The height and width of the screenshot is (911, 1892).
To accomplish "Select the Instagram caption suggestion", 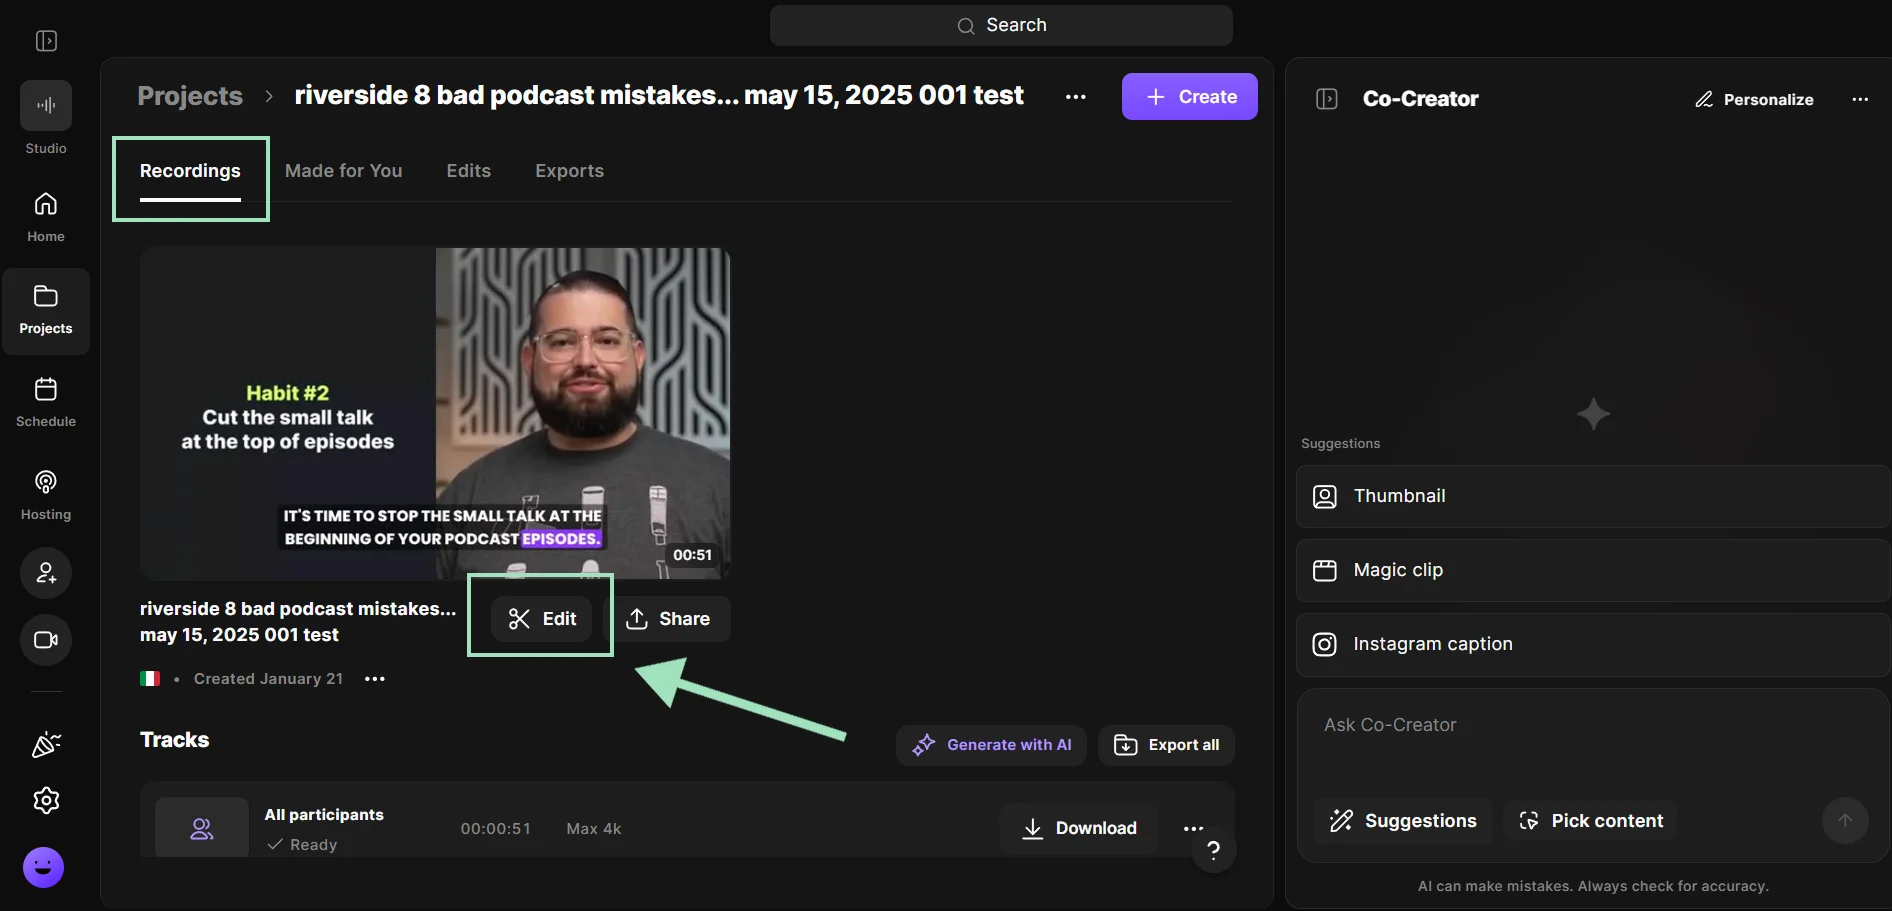I will click(x=1594, y=644).
